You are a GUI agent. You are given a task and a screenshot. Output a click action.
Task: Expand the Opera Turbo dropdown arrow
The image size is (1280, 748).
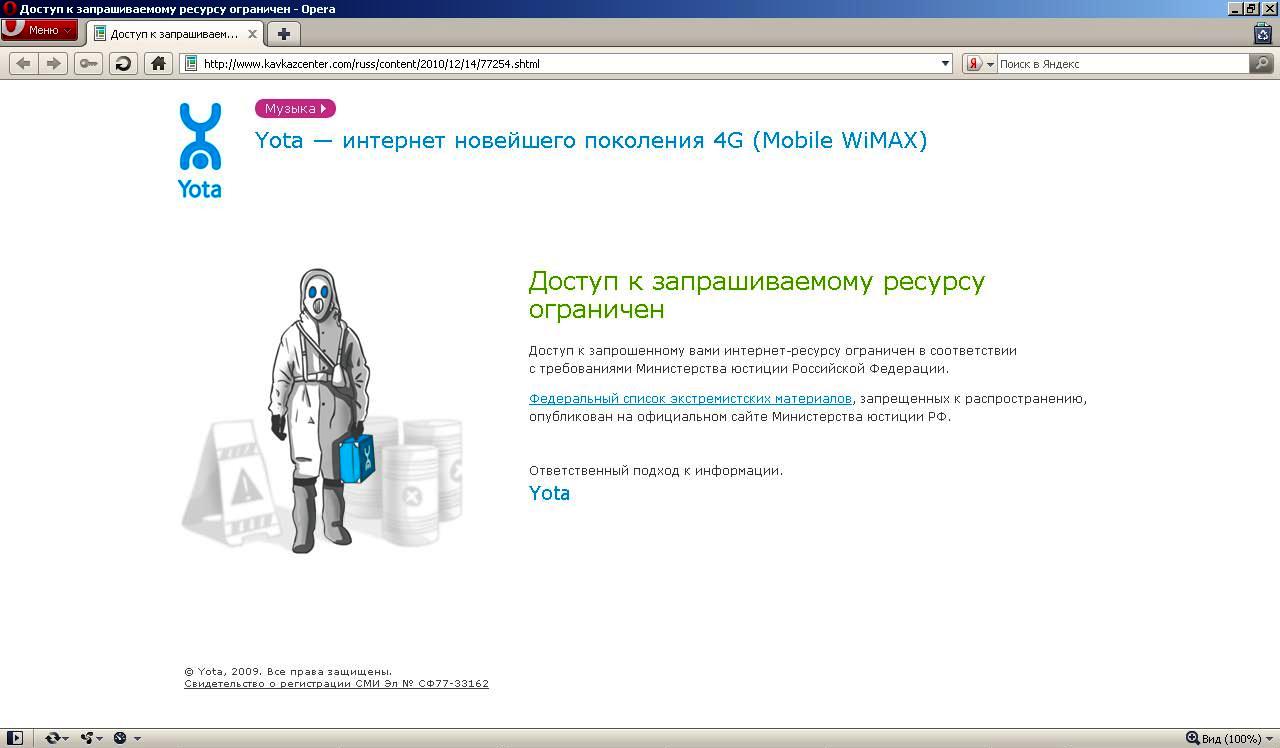click(x=137, y=739)
